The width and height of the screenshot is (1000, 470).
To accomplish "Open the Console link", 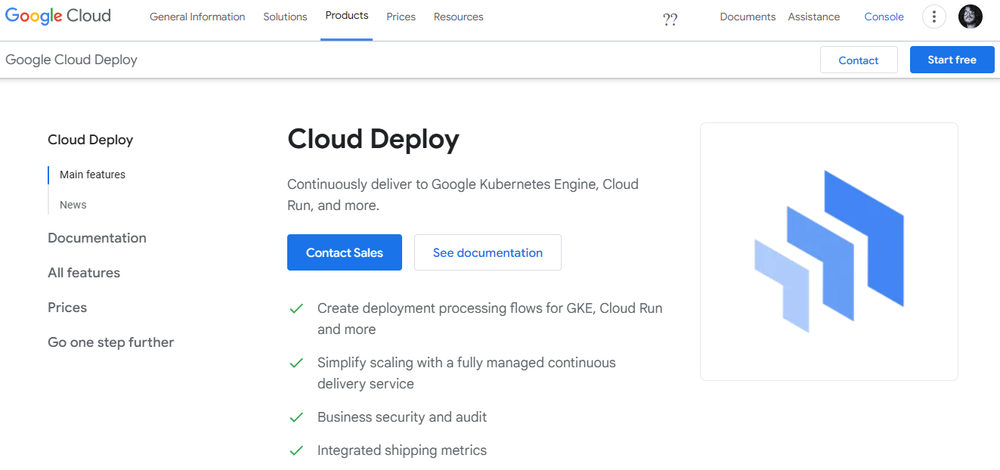I will tap(884, 17).
